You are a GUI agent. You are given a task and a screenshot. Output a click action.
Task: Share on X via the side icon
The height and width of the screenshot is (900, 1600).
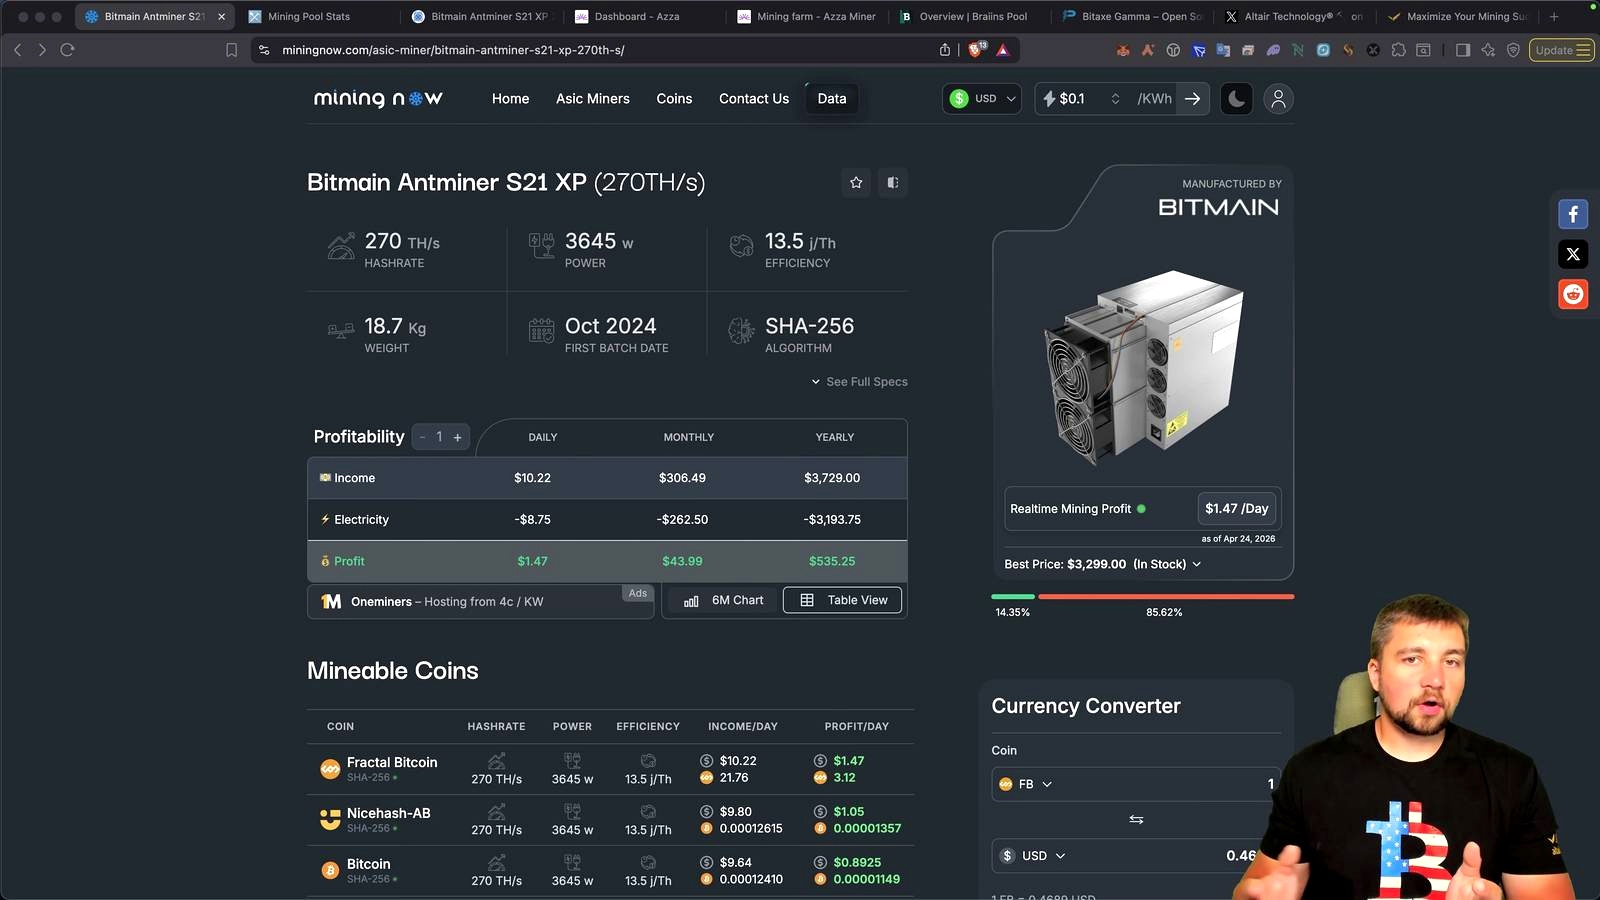(x=1573, y=254)
